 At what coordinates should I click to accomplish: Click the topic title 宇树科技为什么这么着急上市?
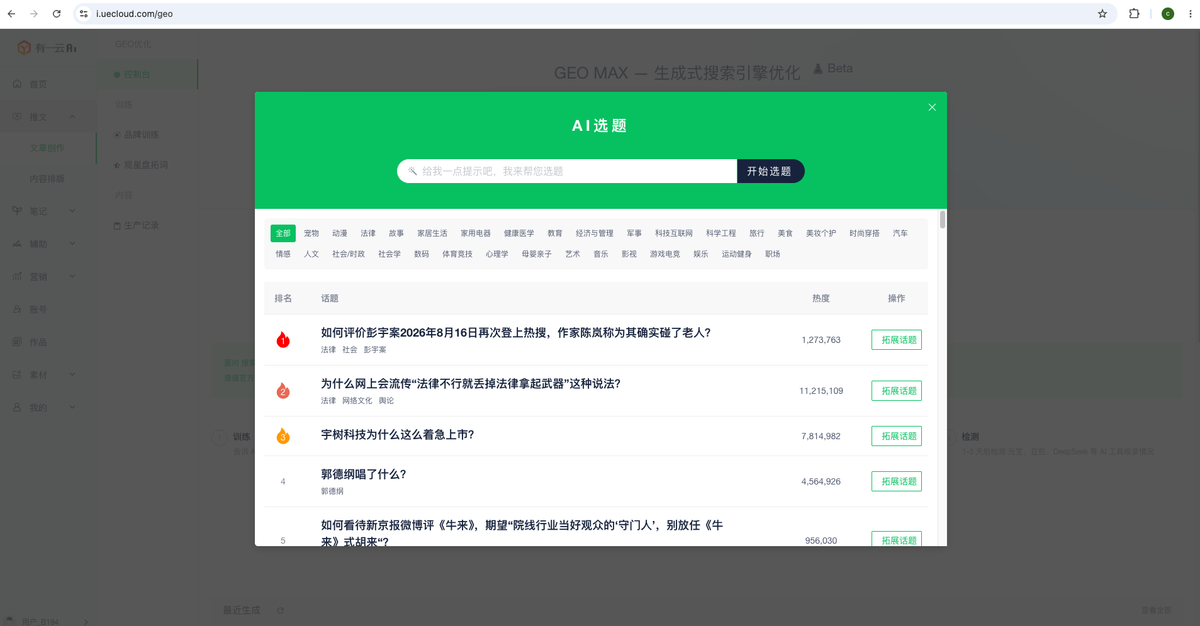click(x=397, y=435)
